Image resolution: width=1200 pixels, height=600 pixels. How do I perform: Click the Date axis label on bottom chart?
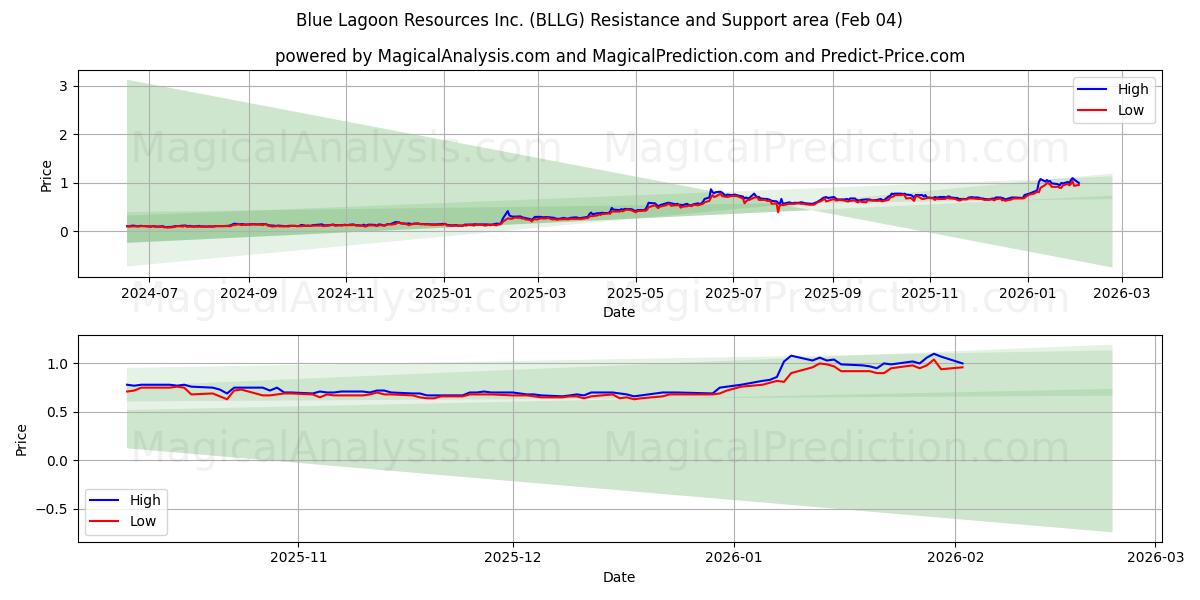click(620, 577)
